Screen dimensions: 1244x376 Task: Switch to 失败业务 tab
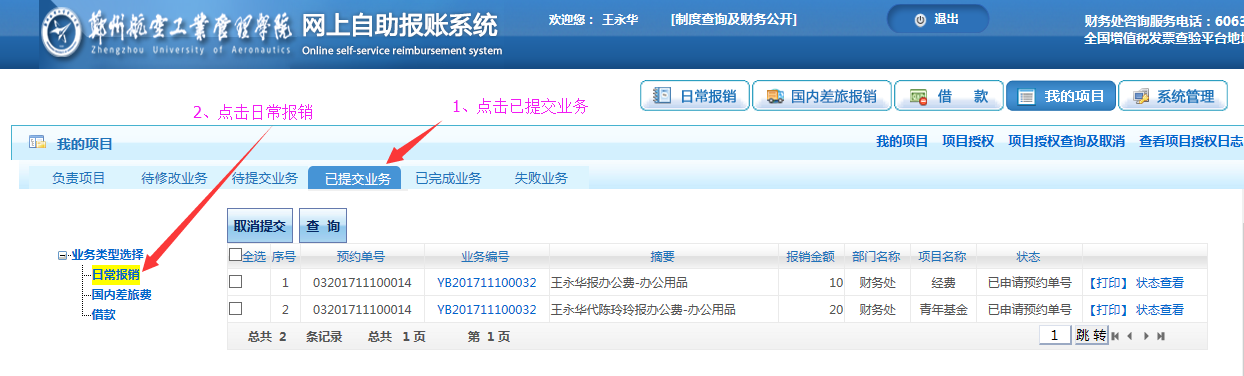pos(541,178)
